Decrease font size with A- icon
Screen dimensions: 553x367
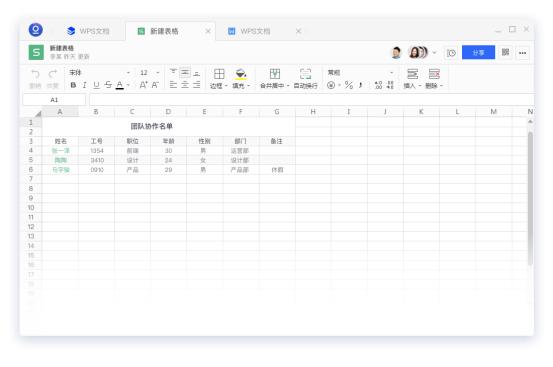point(155,85)
